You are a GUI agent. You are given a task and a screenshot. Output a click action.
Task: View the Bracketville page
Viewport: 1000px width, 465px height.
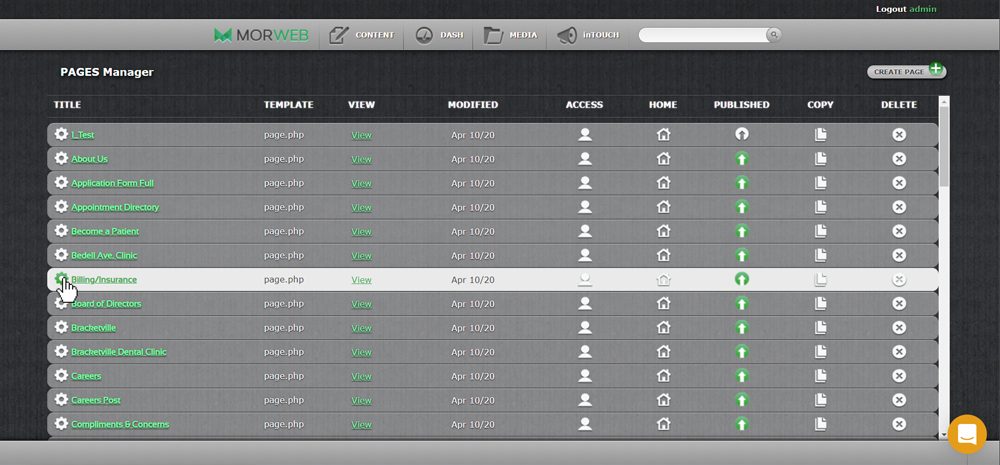tap(361, 328)
